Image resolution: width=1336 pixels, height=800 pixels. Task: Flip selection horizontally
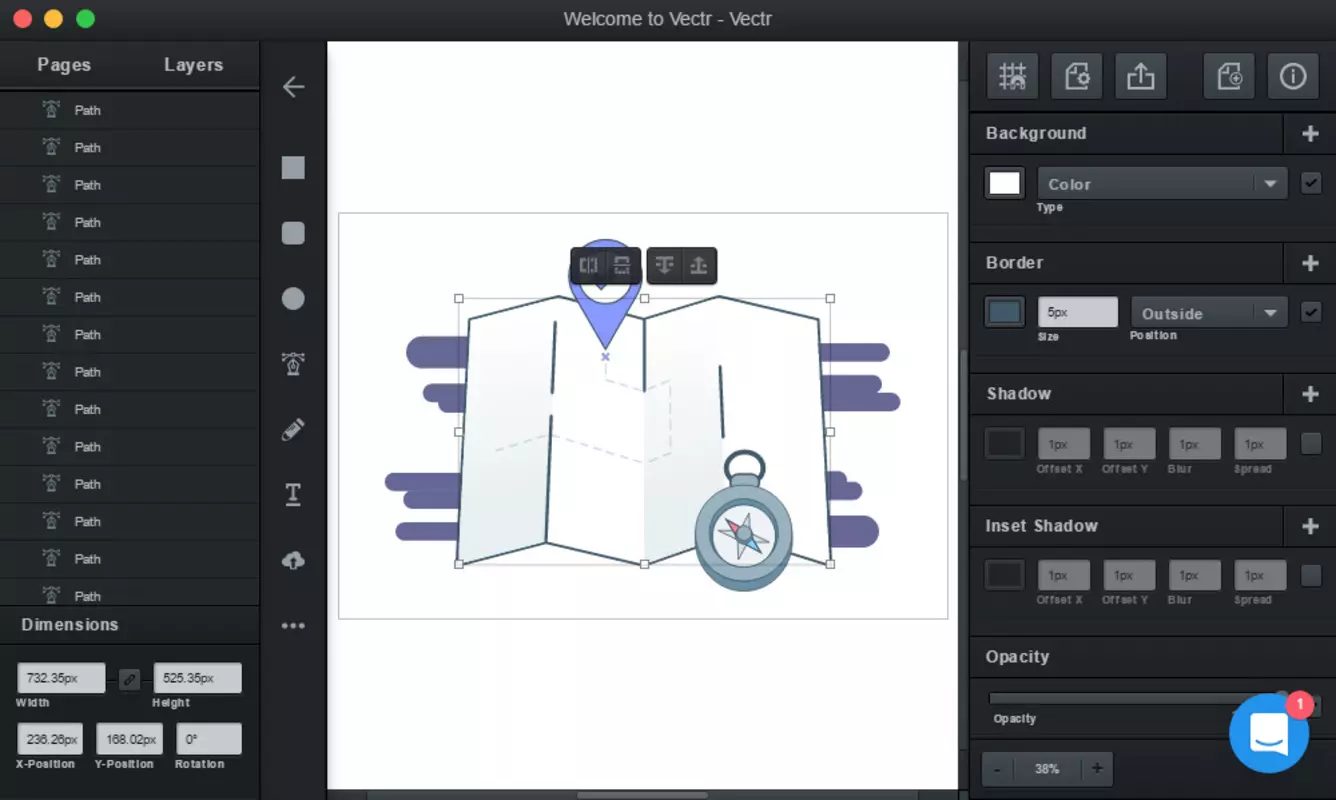(589, 266)
